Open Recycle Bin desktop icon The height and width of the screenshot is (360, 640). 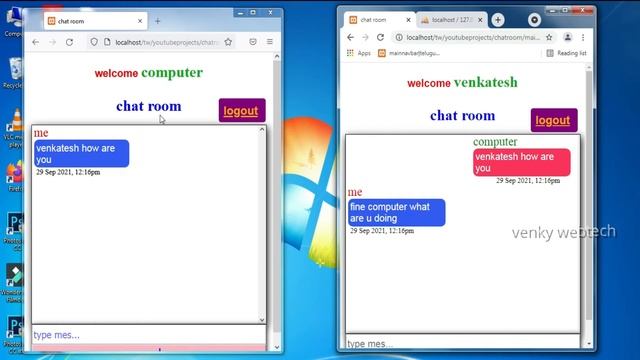[x=15, y=73]
